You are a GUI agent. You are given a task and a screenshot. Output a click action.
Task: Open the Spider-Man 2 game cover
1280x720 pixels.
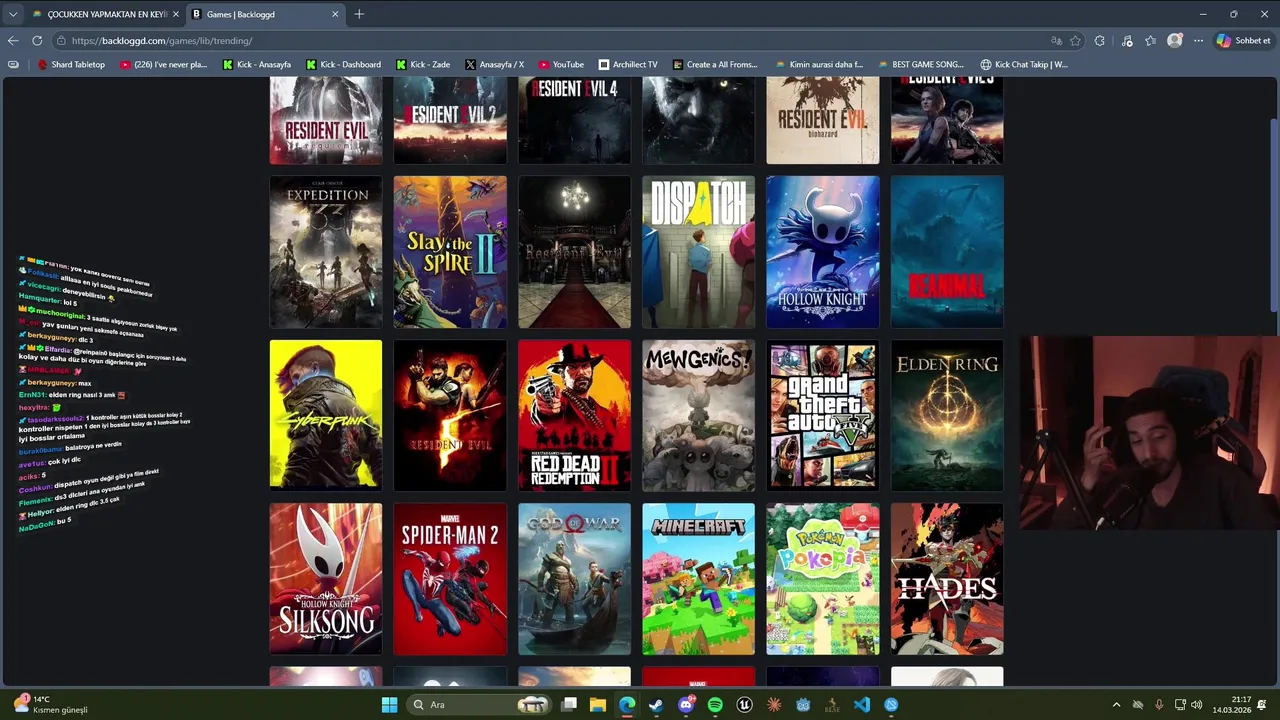tap(450, 579)
